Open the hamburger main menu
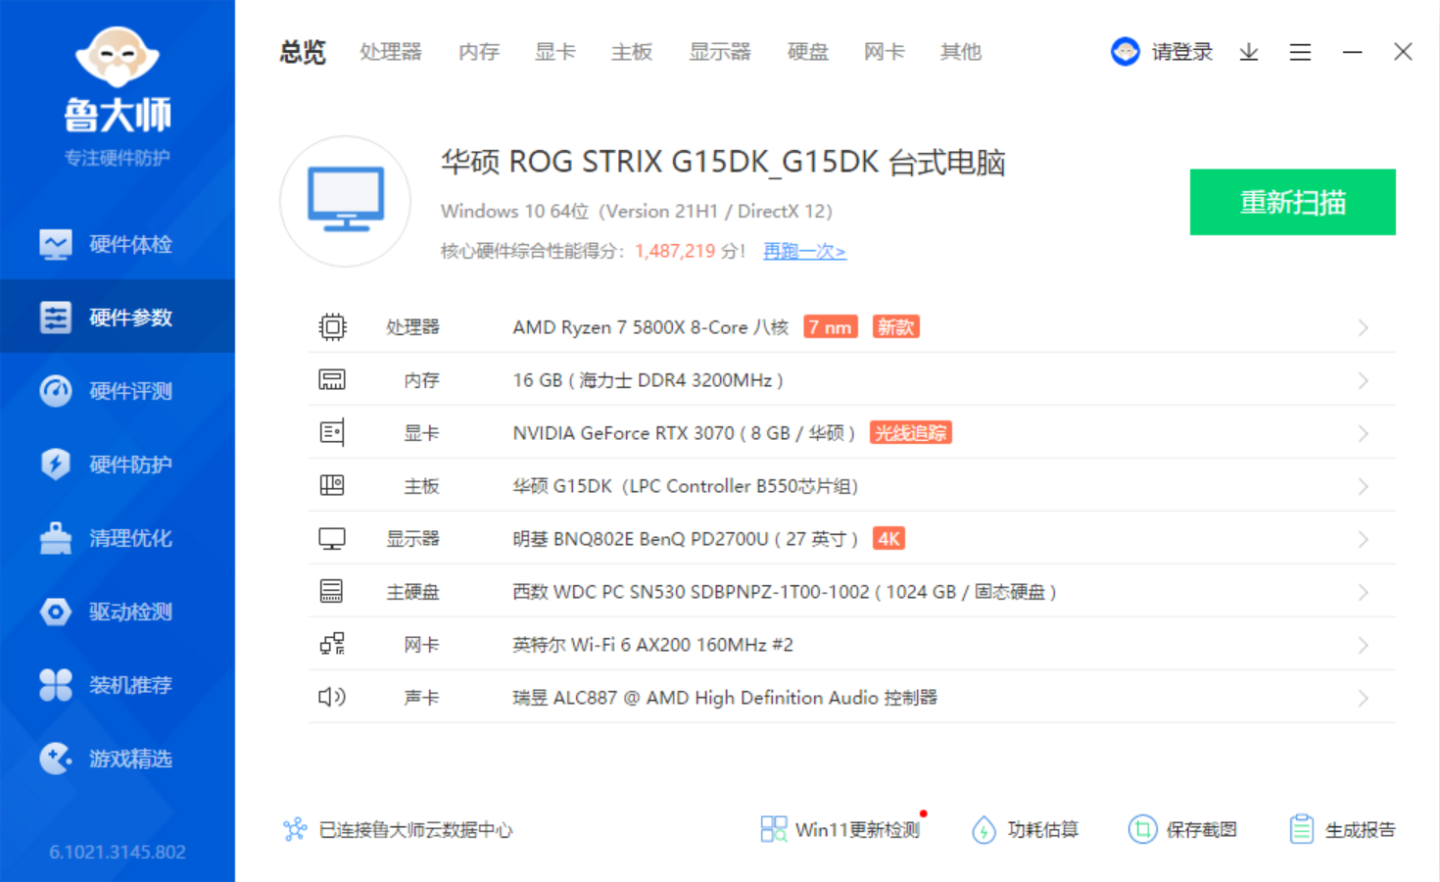The image size is (1440, 882). point(1300,52)
